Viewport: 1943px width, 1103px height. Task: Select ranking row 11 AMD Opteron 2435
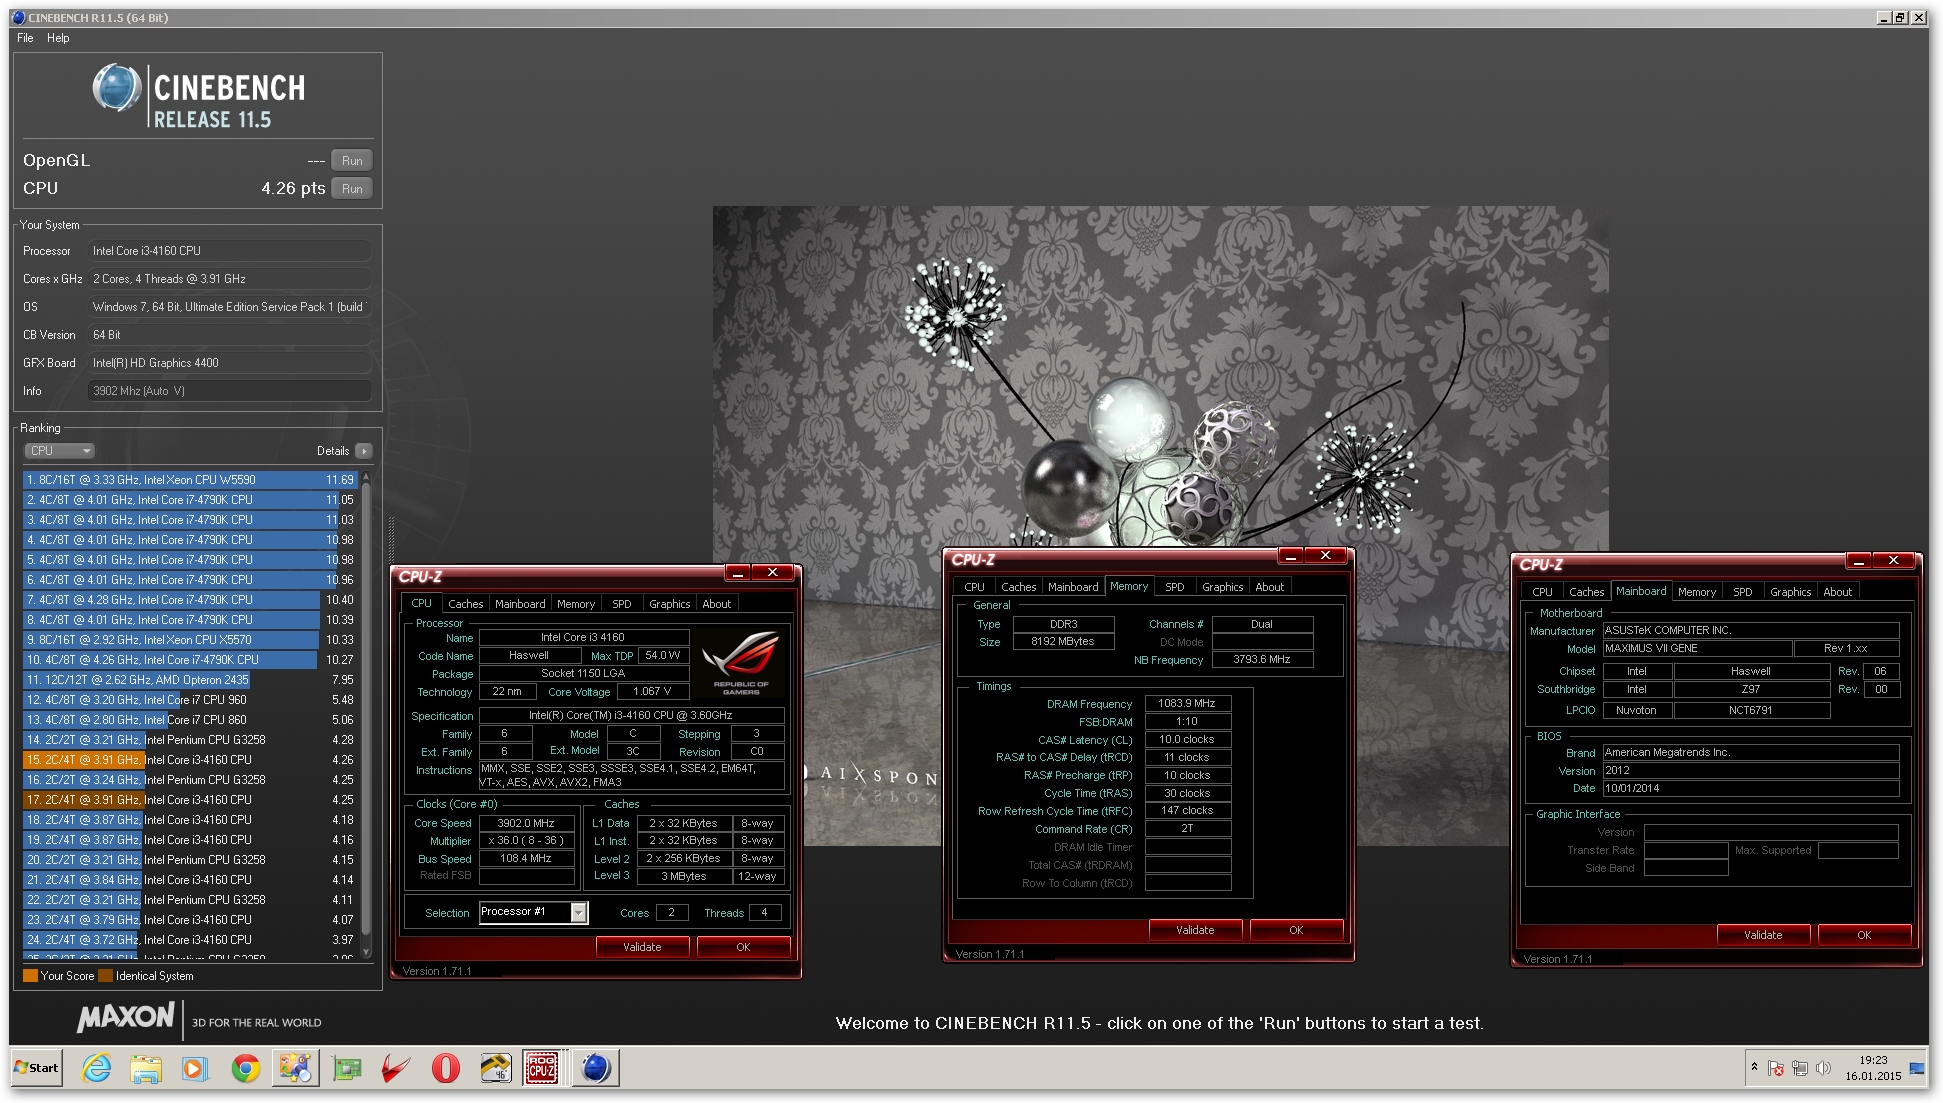pos(190,680)
